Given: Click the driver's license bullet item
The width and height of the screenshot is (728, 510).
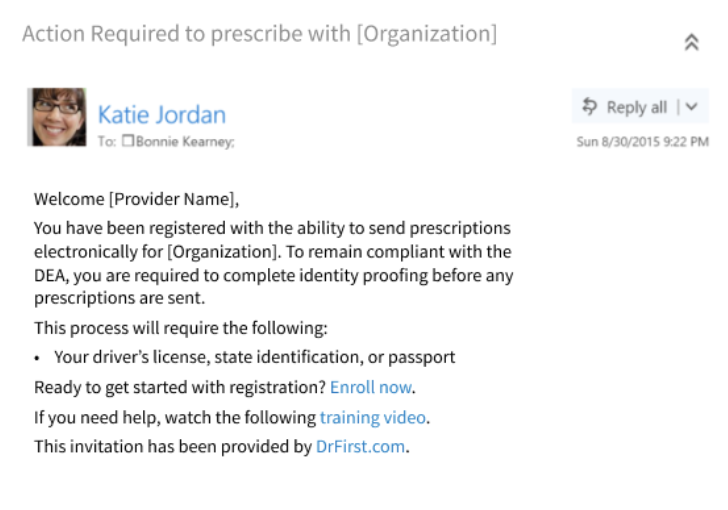Looking at the screenshot, I should [x=254, y=357].
